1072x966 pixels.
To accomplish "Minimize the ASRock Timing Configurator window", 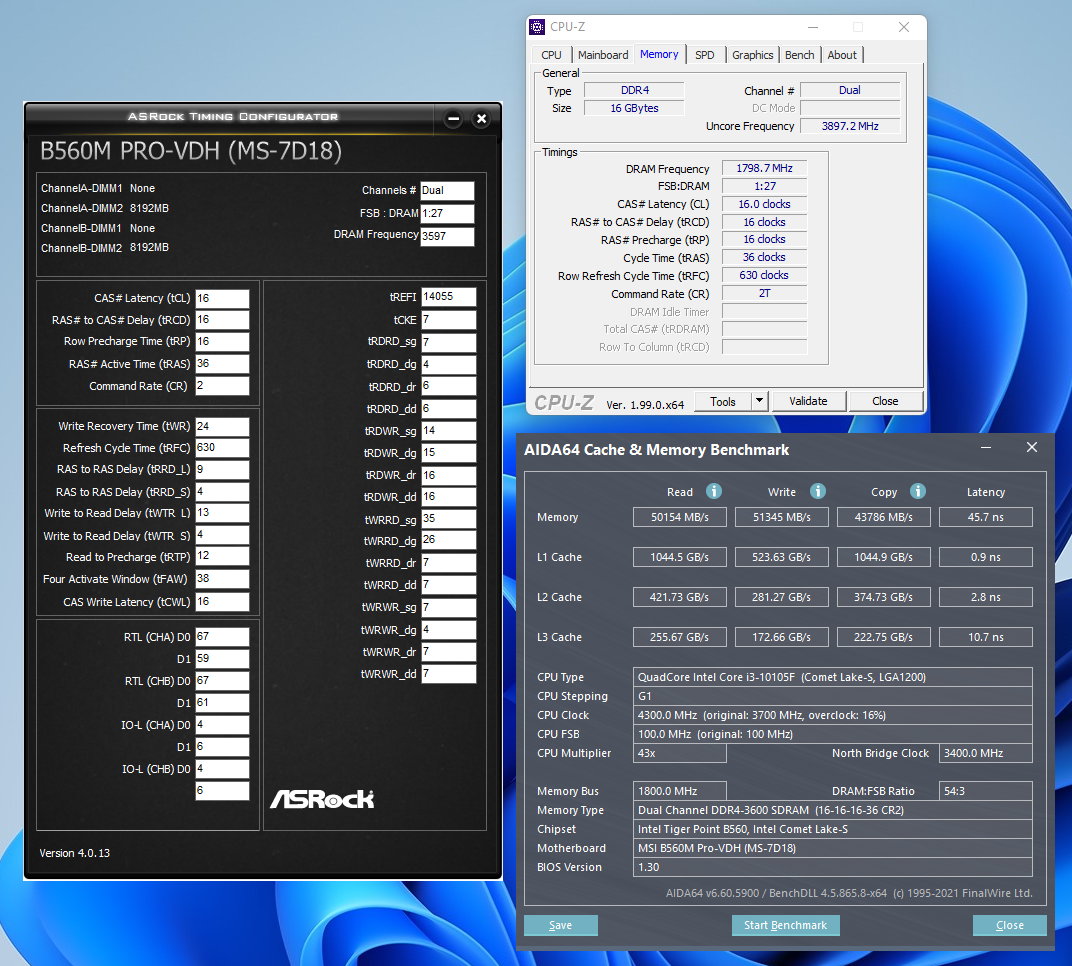I will [453, 119].
